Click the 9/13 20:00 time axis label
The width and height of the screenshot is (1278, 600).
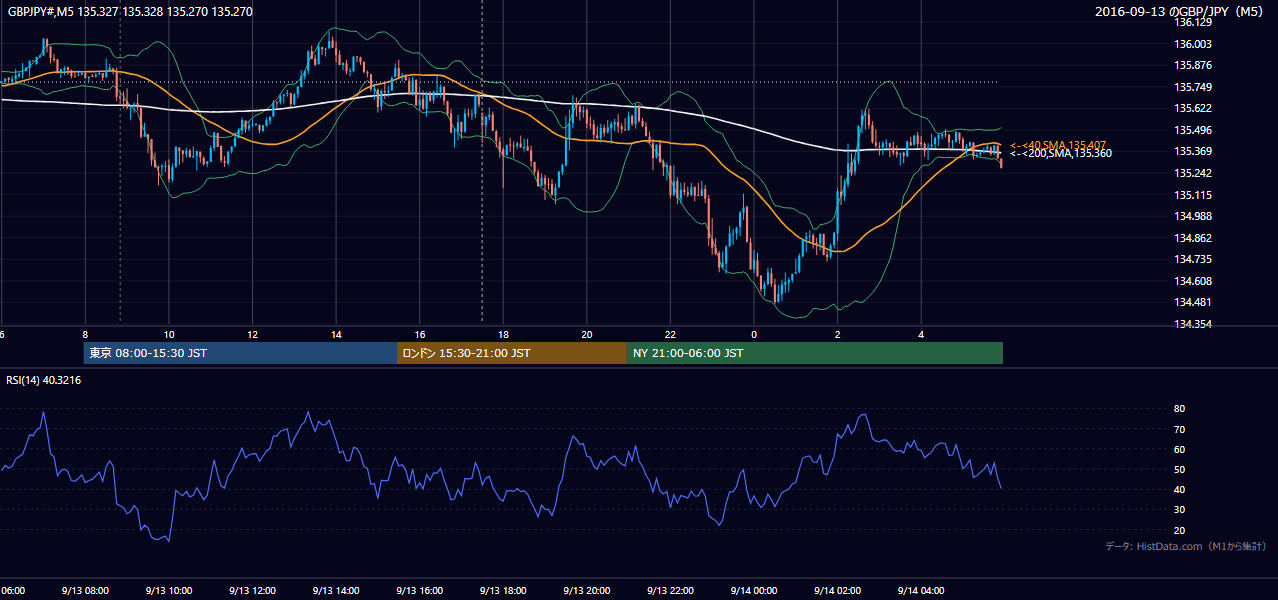[587, 591]
